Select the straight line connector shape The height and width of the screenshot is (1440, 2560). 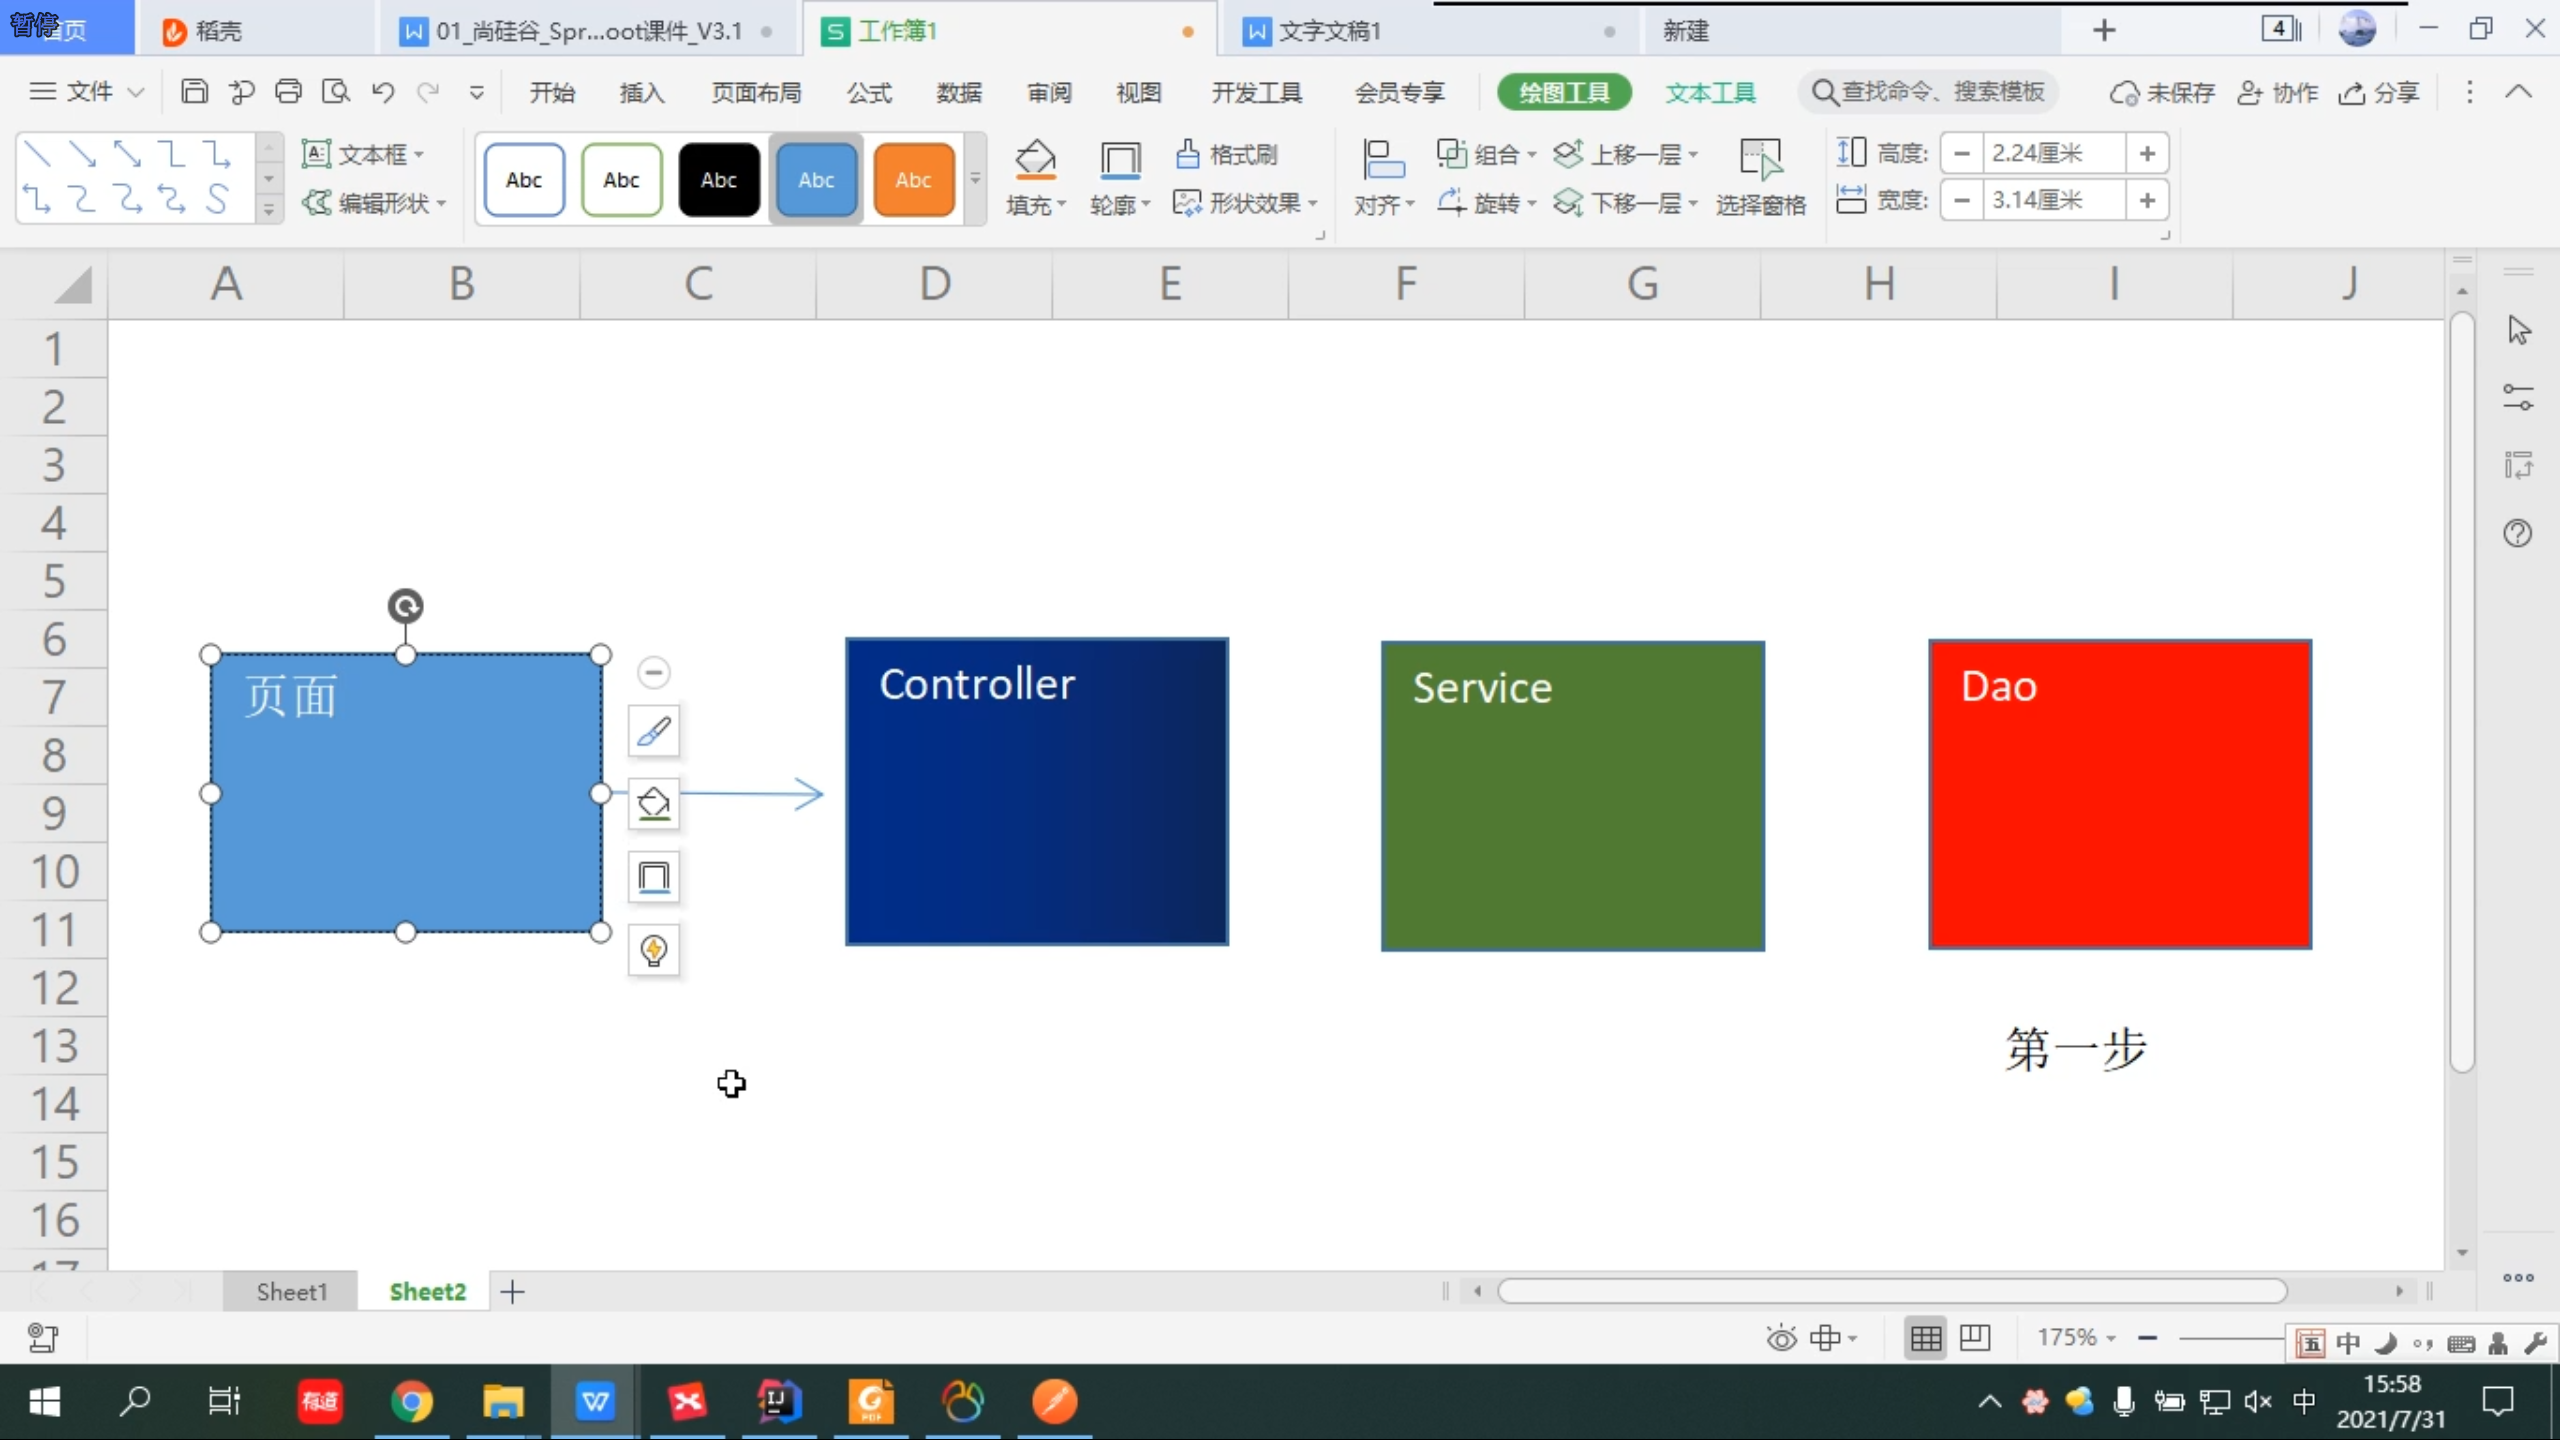pos(37,154)
